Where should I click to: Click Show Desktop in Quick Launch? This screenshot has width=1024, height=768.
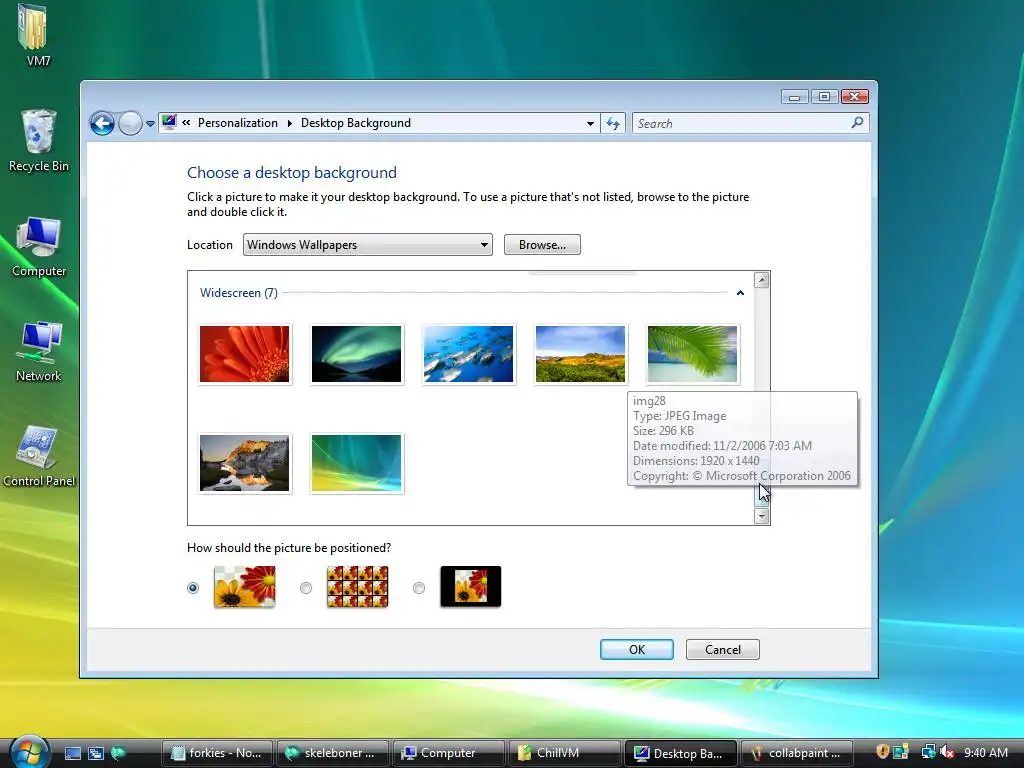tap(72, 753)
